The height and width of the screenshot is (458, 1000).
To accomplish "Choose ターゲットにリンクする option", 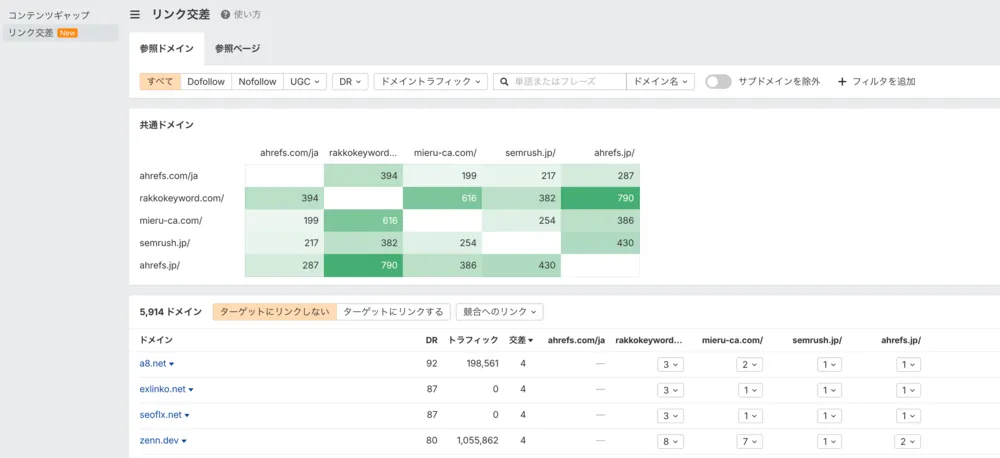I will tap(393, 312).
